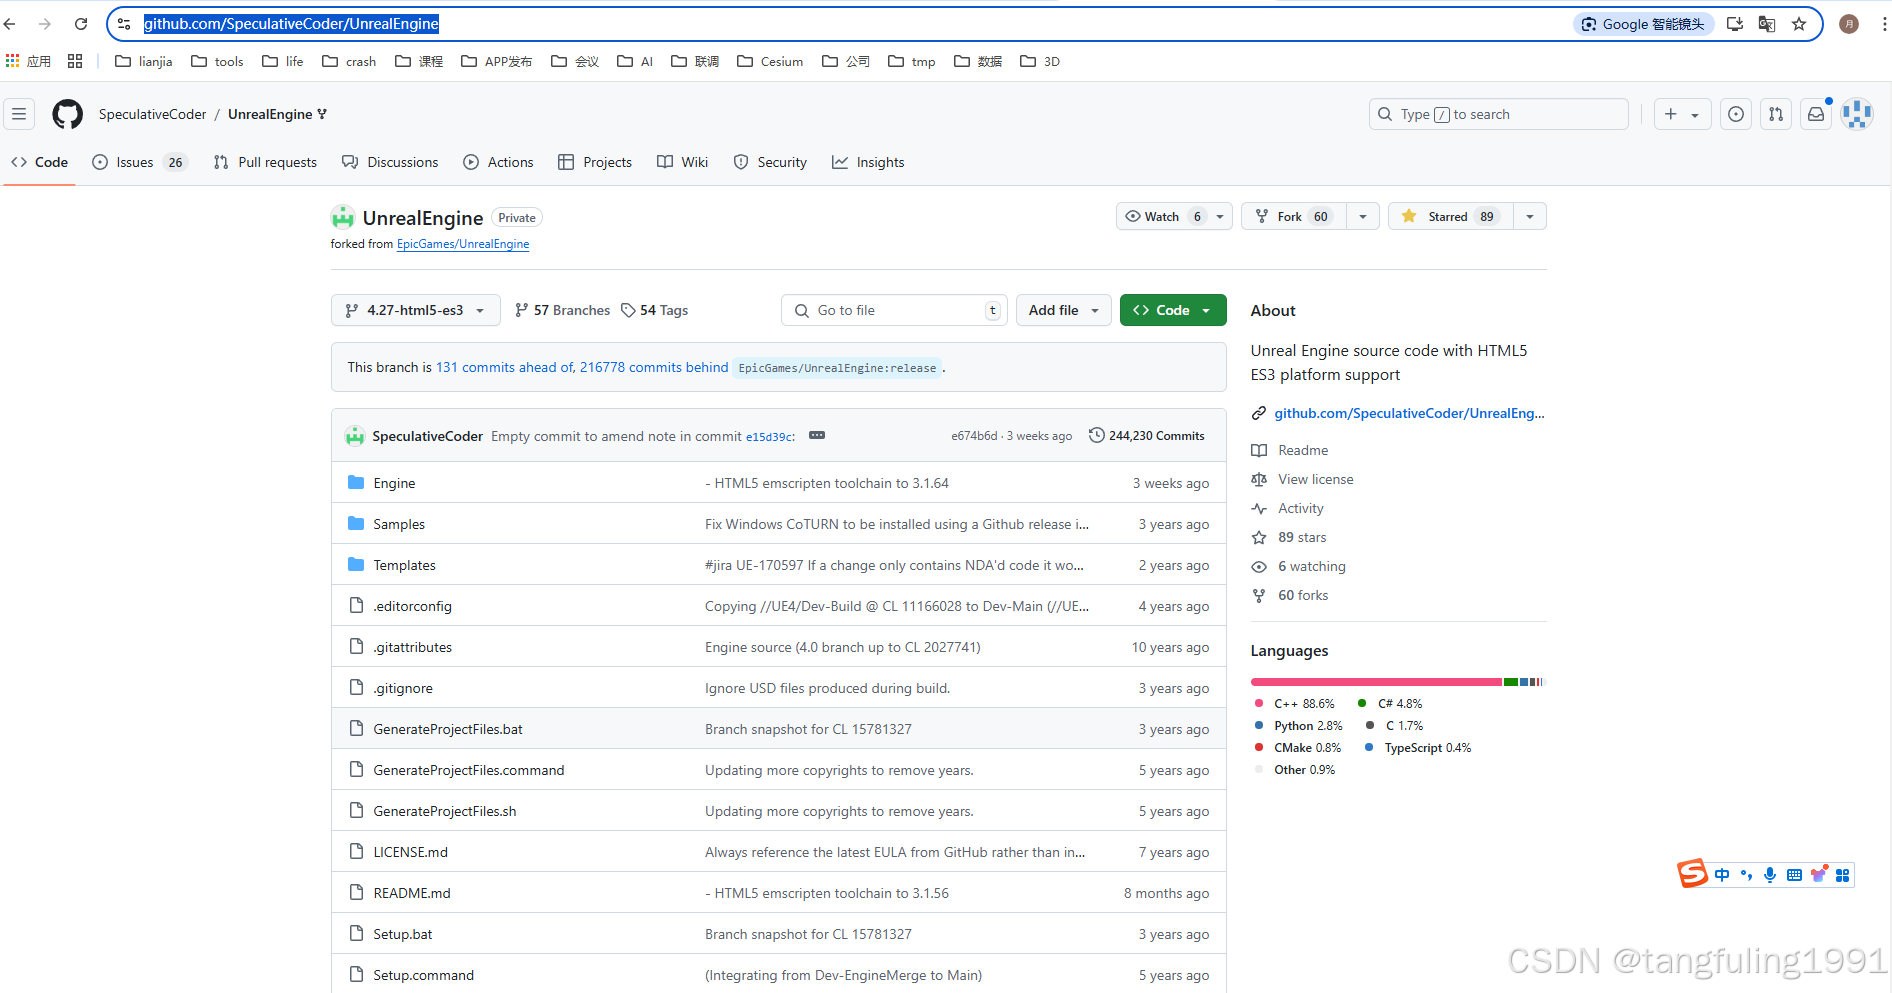Open the Readme book icon link

tap(1259, 450)
